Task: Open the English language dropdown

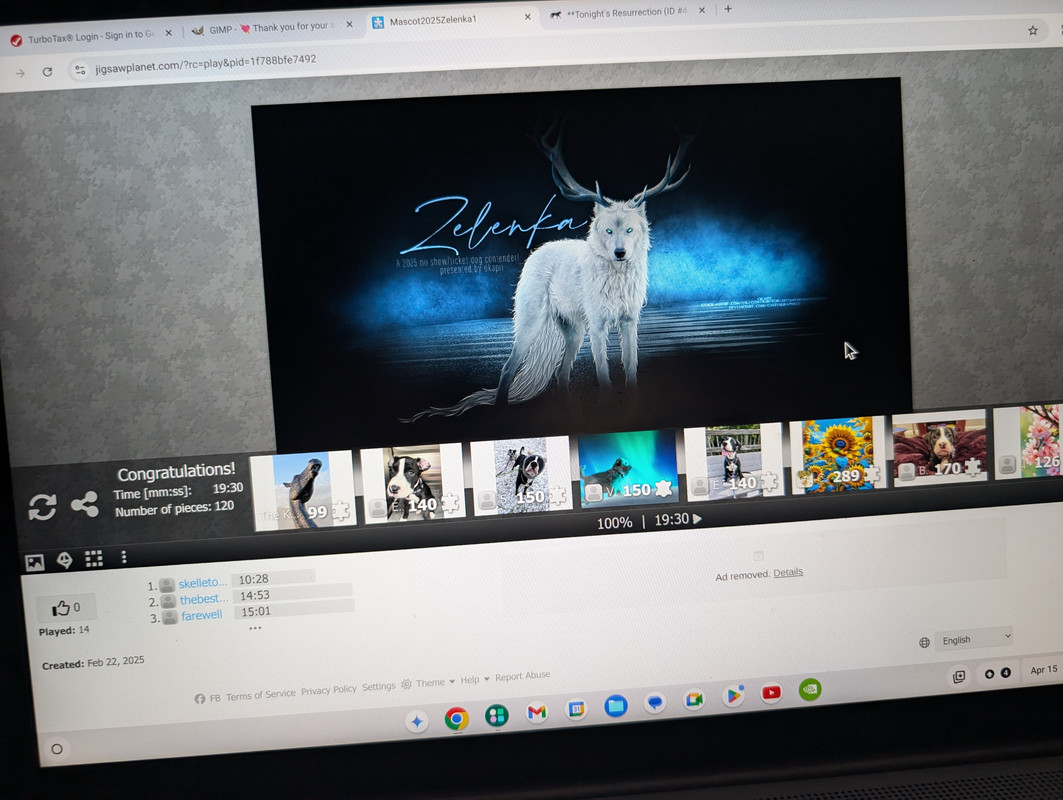Action: (x=974, y=639)
